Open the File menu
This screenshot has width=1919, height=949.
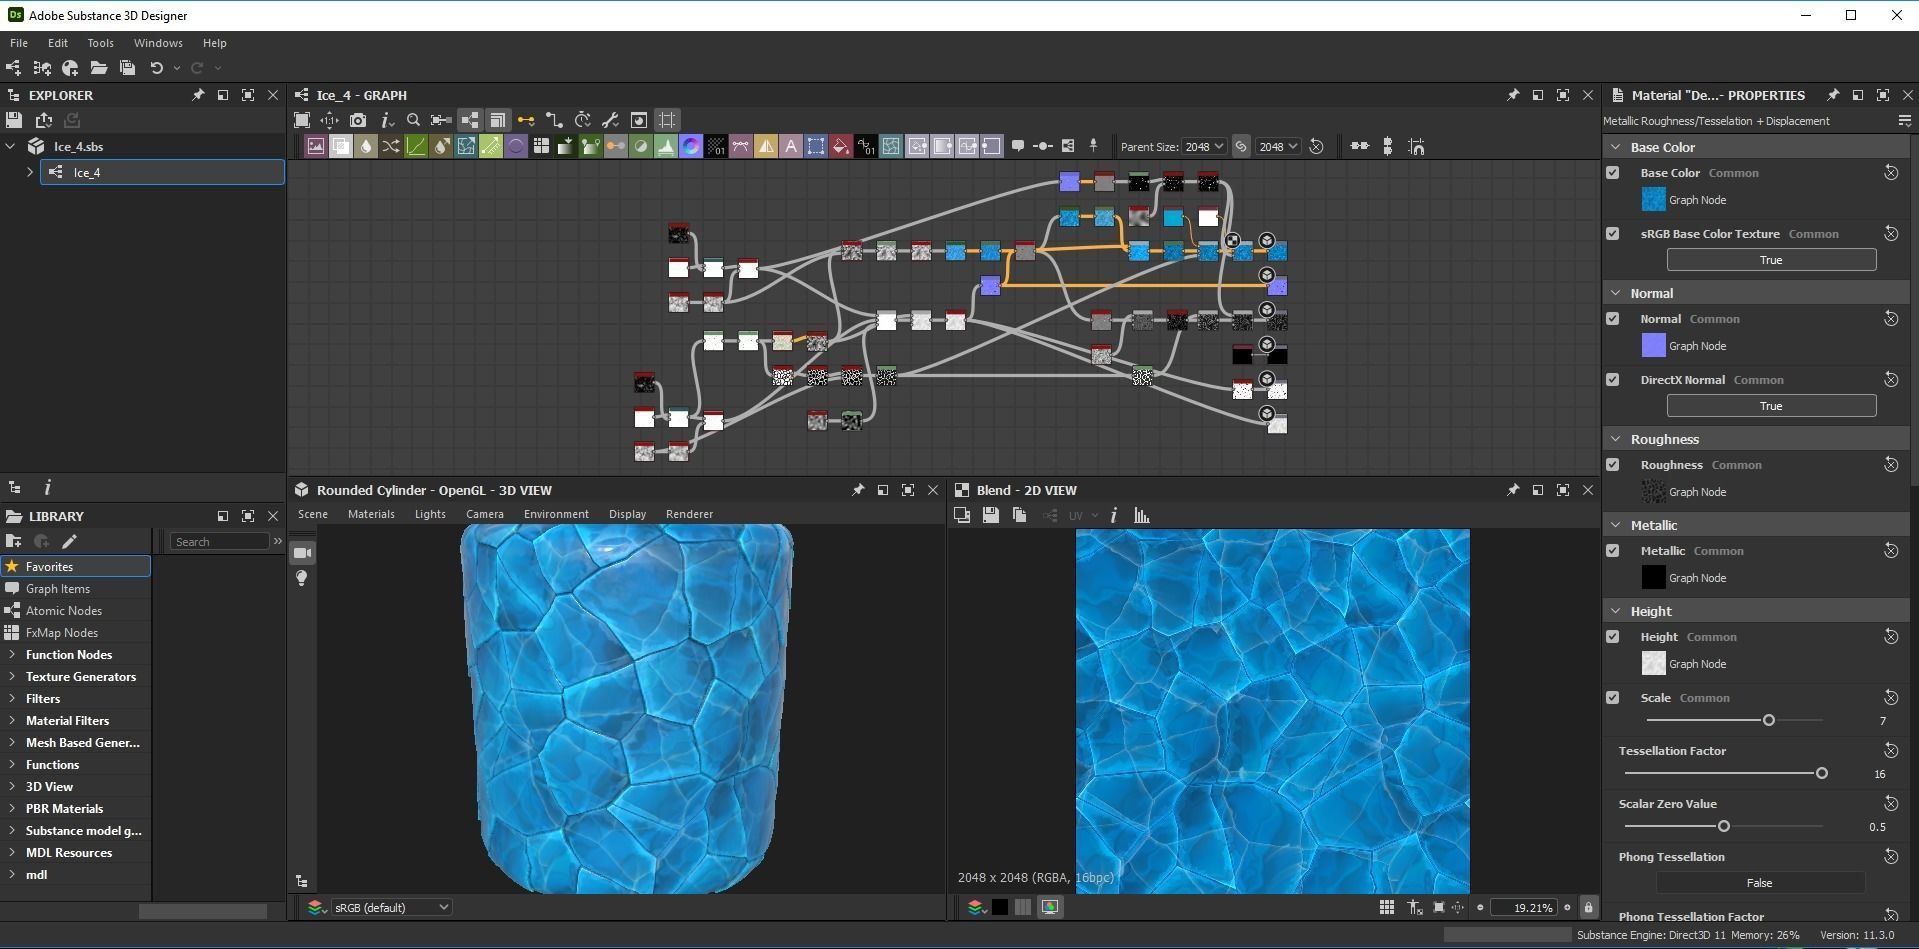19,43
